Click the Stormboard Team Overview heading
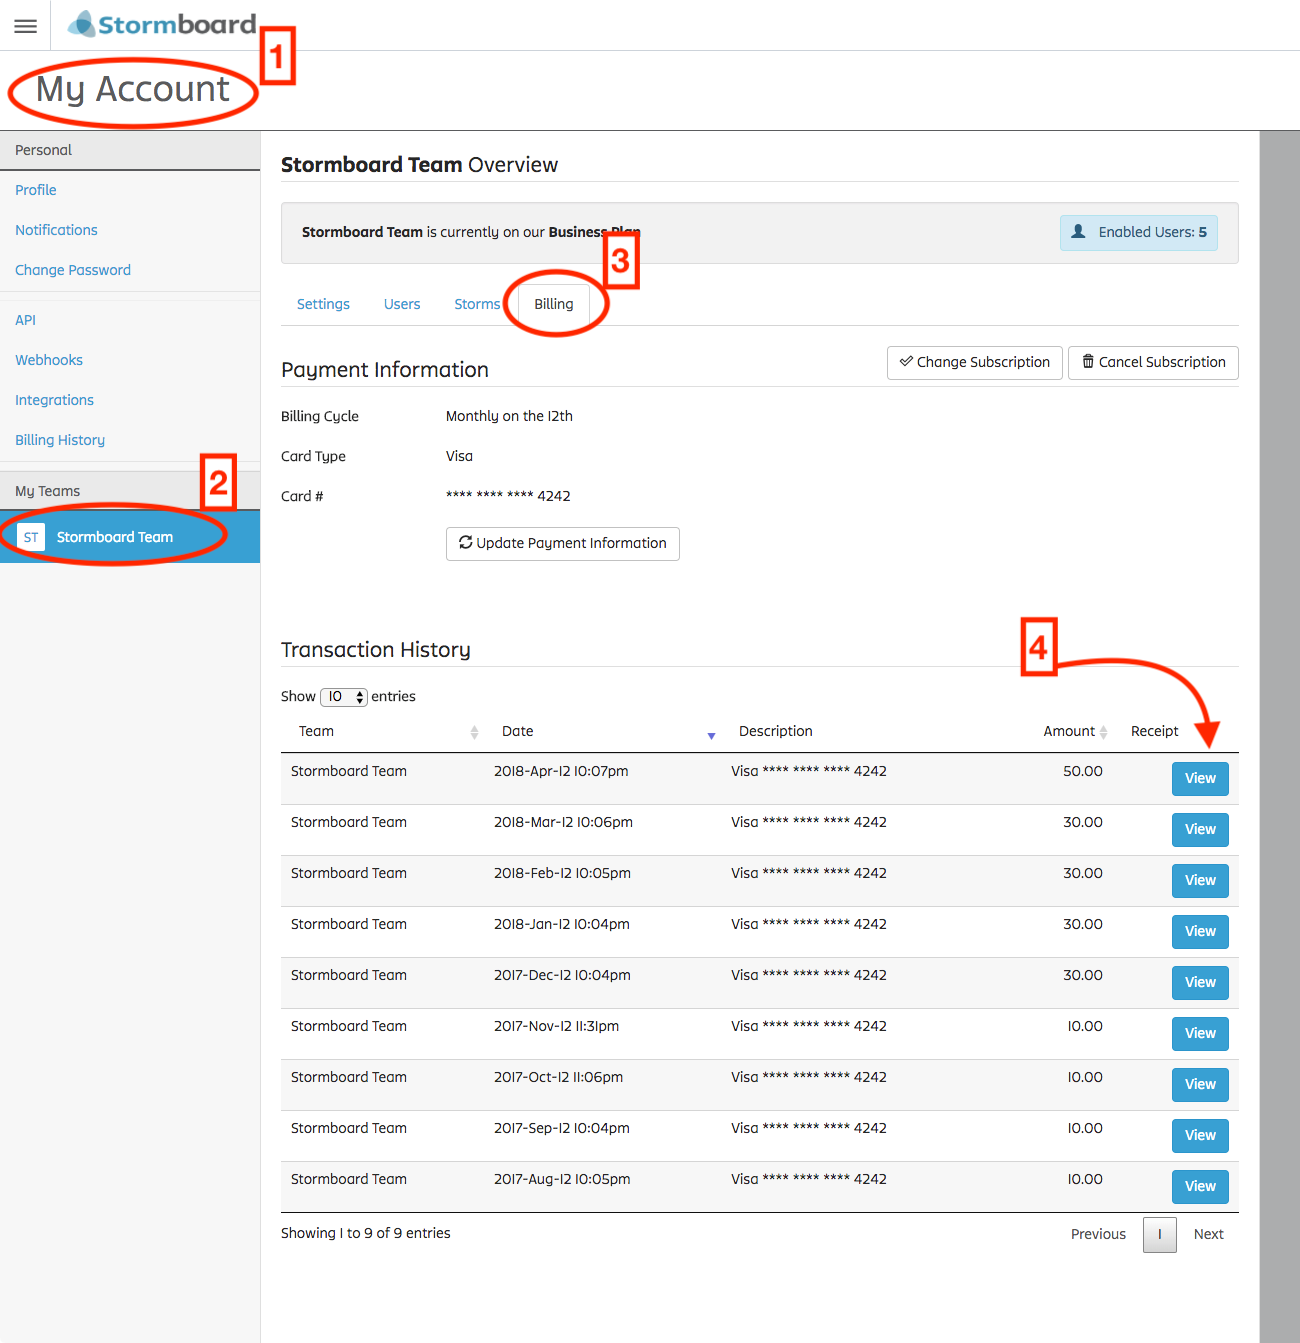This screenshot has width=1300, height=1343. 419,165
